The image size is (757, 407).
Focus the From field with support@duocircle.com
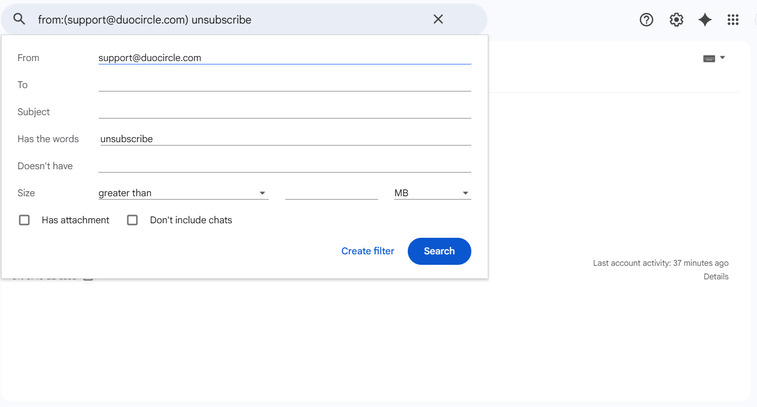tap(284, 58)
